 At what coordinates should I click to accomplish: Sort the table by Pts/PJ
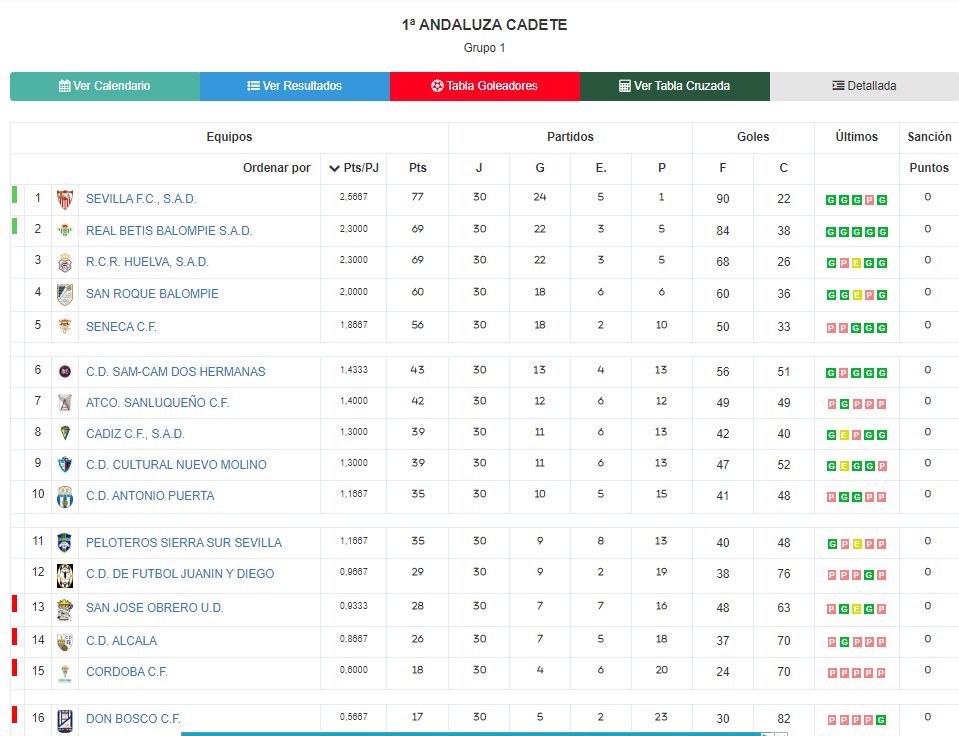coord(354,168)
